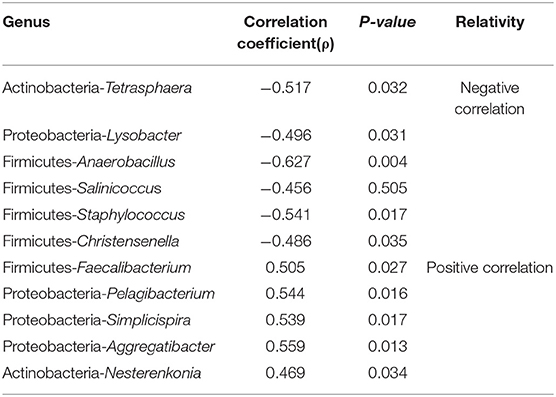Select Proteobacteria-Pelagibacterium genus cell

click(x=109, y=294)
